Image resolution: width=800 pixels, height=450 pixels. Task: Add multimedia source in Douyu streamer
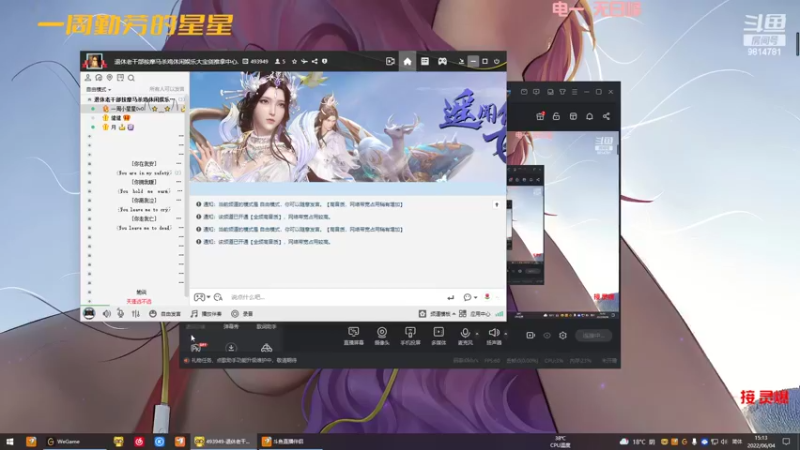tap(439, 336)
